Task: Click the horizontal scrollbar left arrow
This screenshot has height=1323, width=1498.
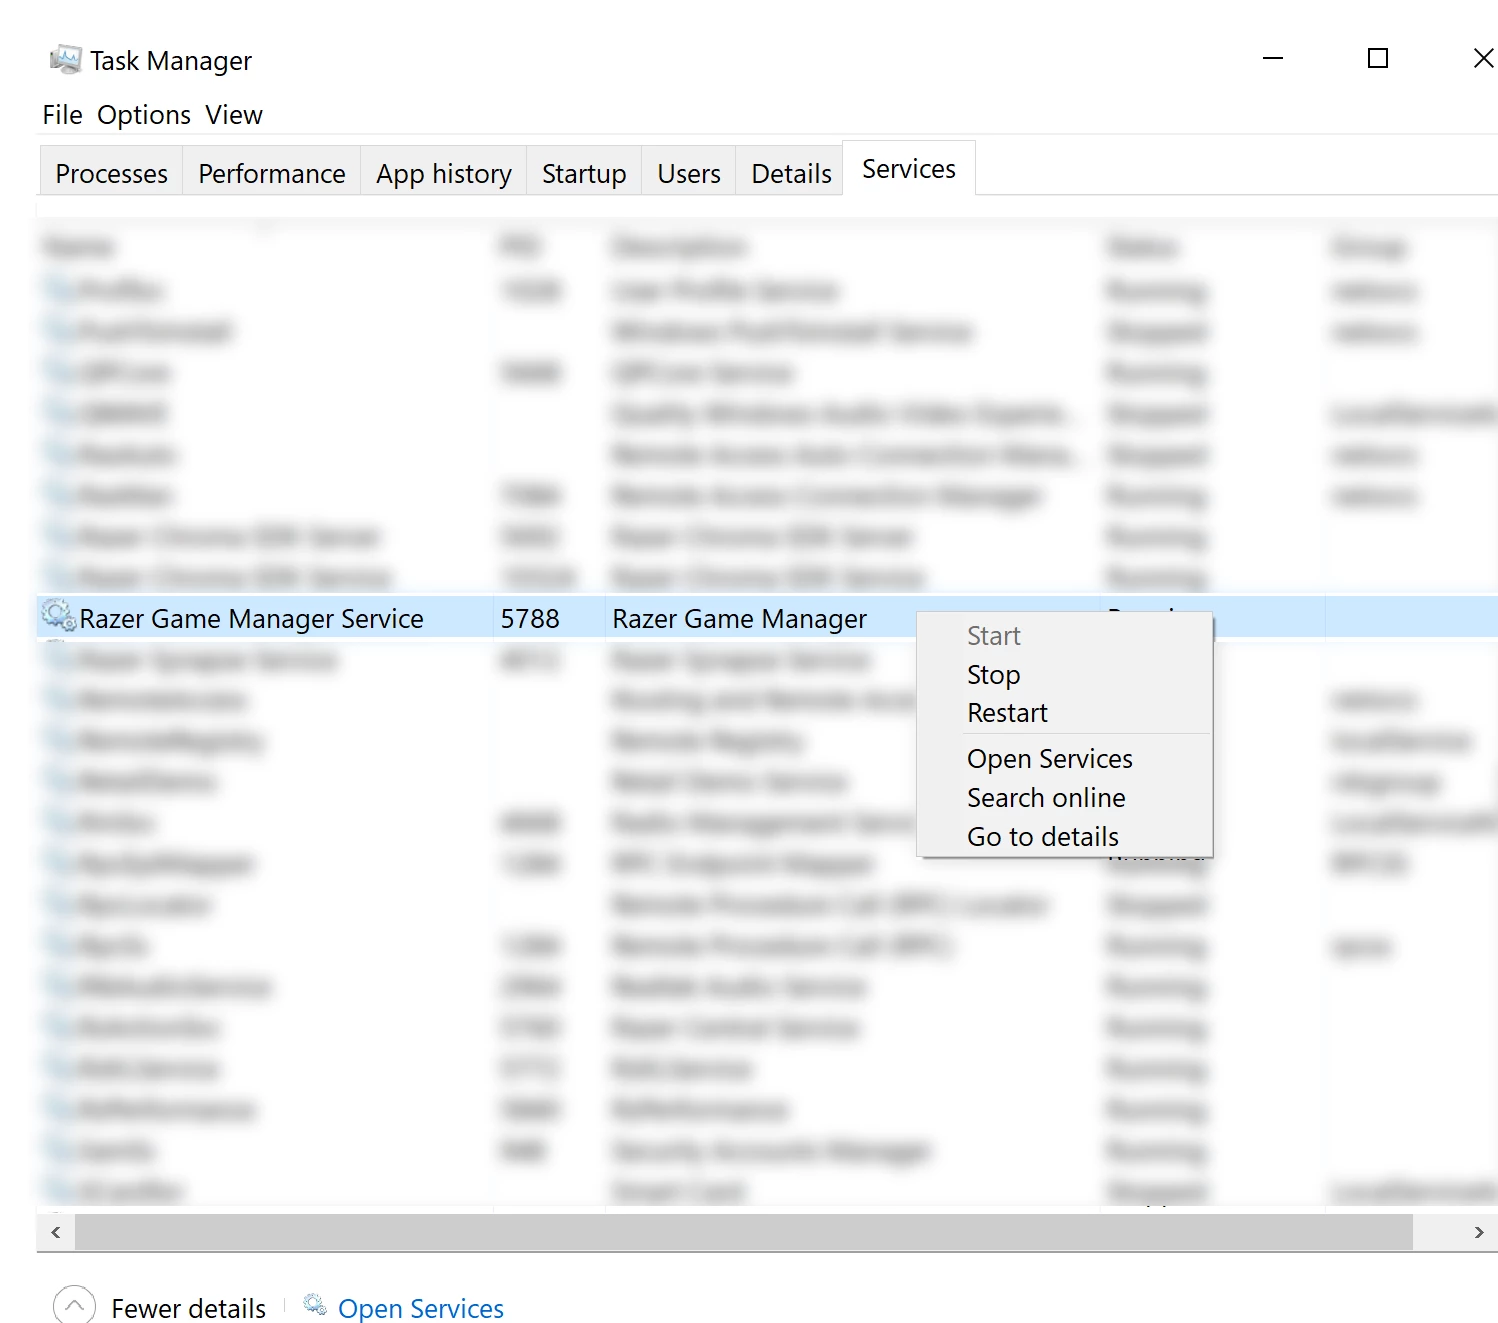Action: point(56,1232)
